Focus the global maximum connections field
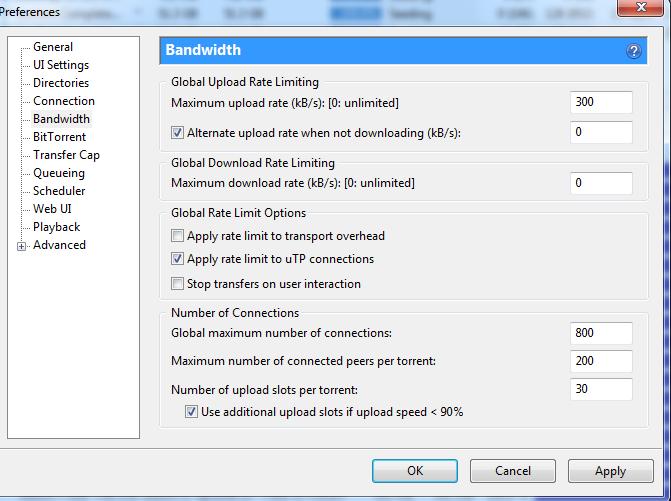The image size is (671, 501). click(x=601, y=333)
